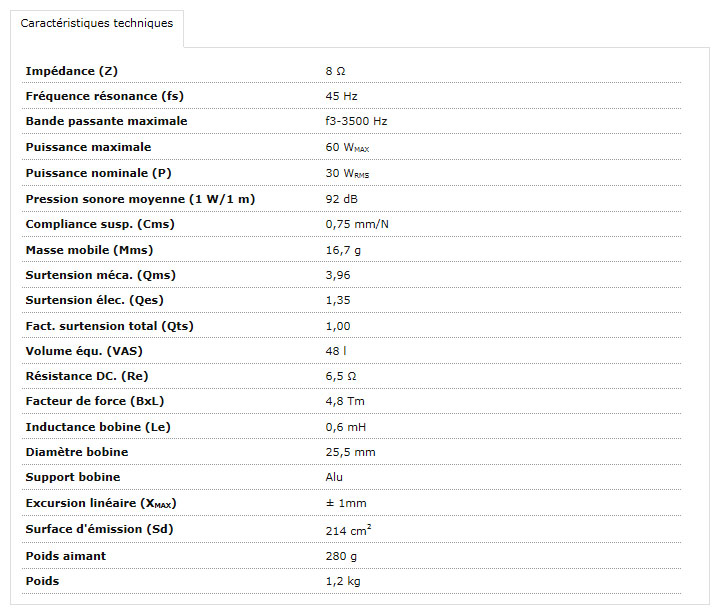This screenshot has height=614, width=719.
Task: Select the Poids aimant row label
Action: 66,556
